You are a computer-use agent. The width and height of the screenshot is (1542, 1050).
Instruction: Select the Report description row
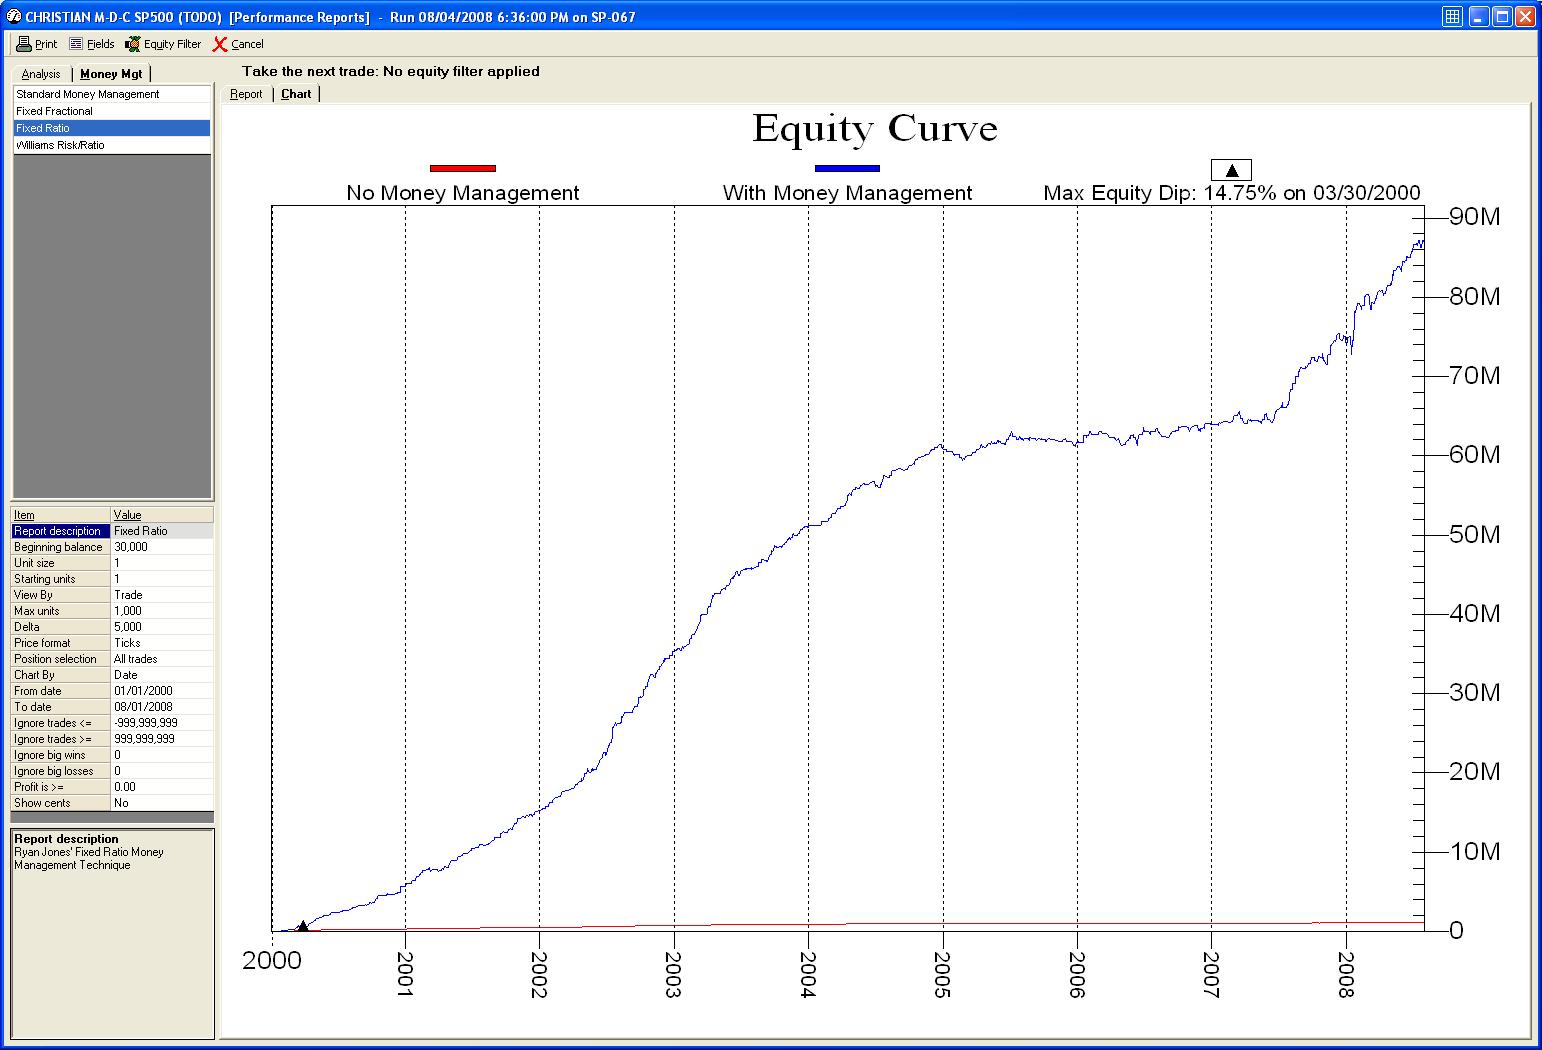(x=112, y=531)
